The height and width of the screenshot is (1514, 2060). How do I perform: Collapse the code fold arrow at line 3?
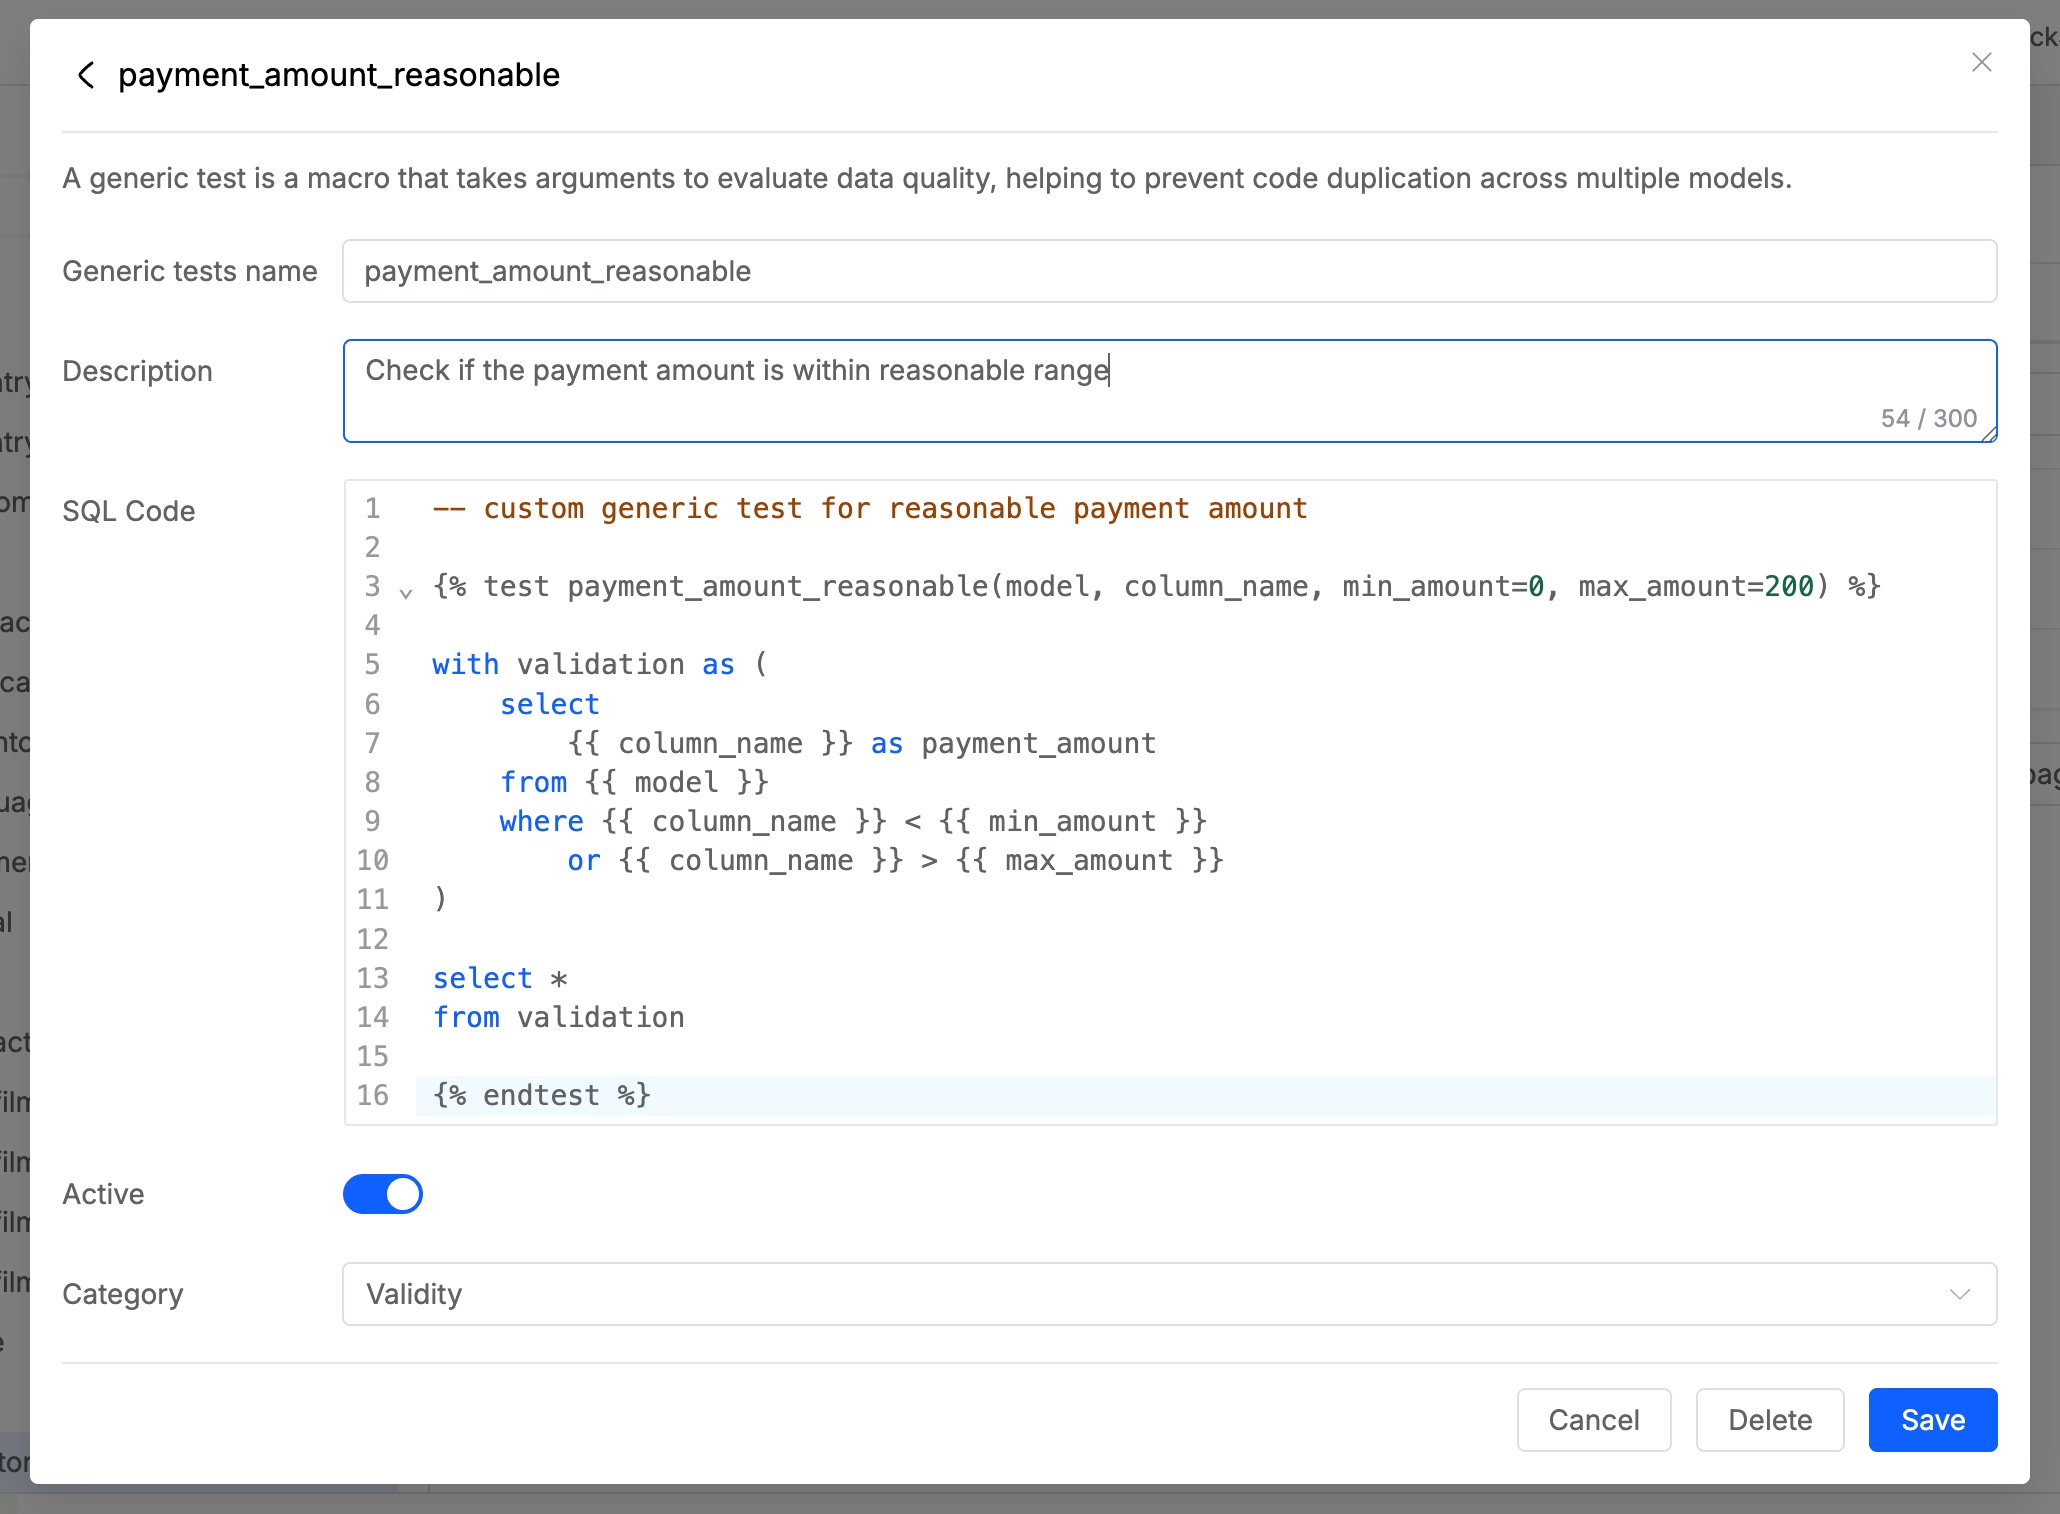(x=406, y=592)
